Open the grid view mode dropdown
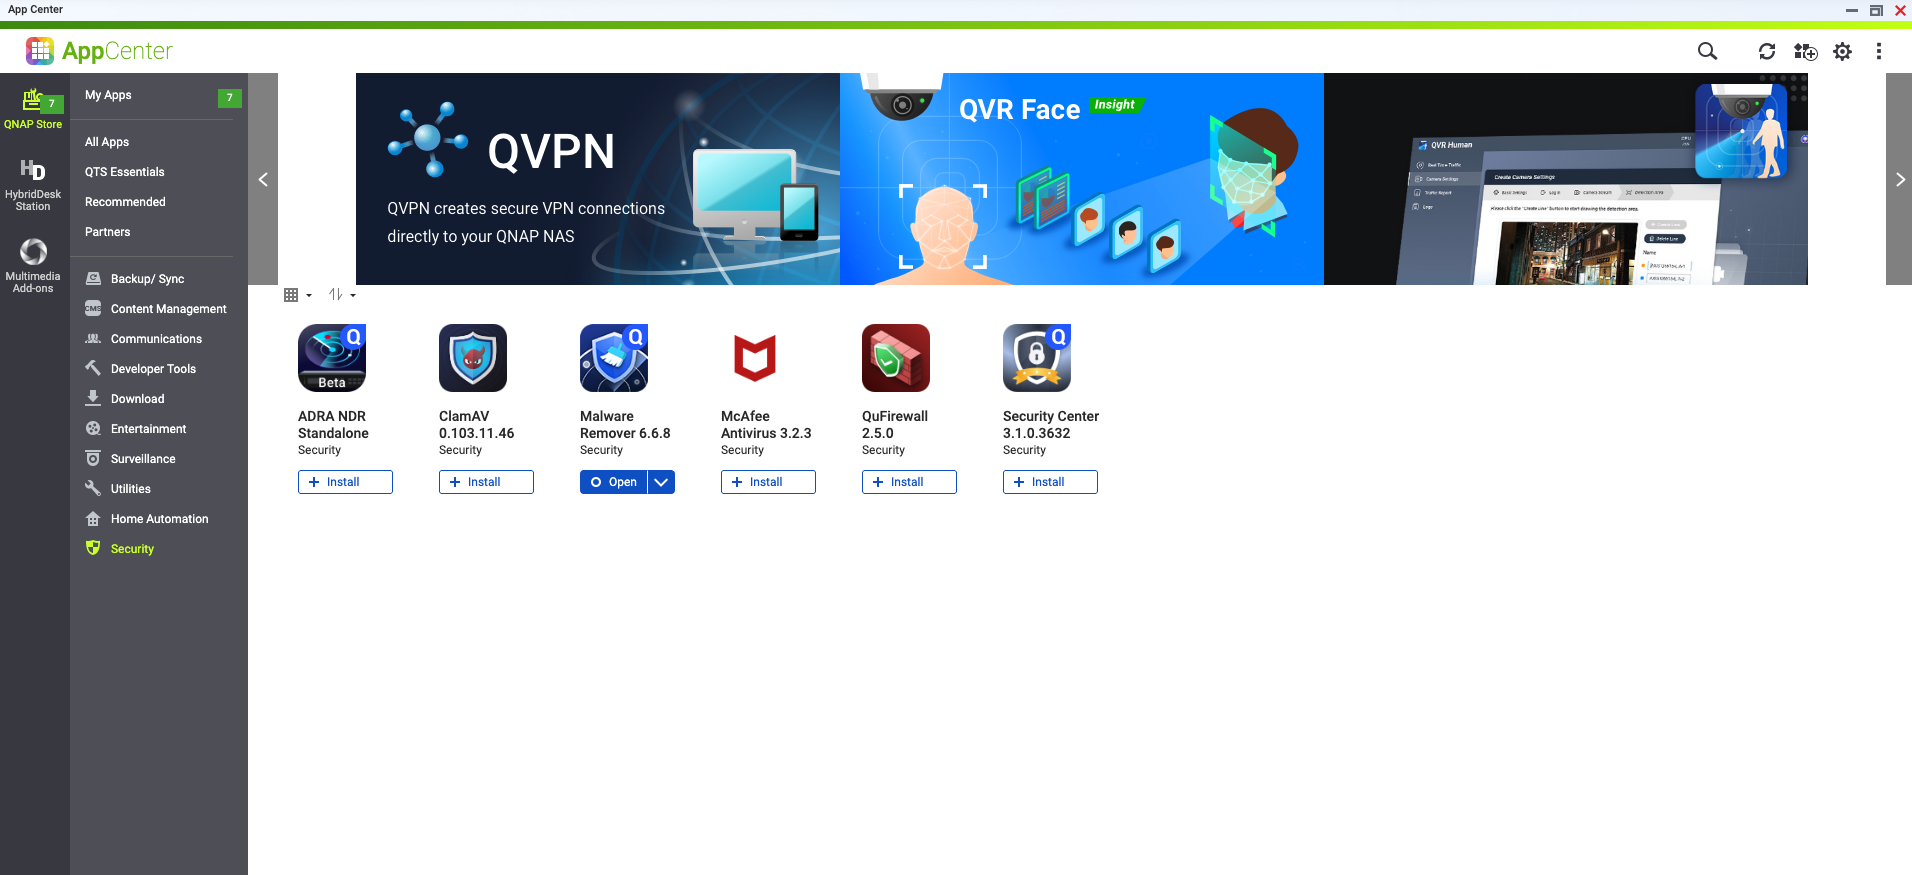The width and height of the screenshot is (1912, 875). pyautogui.click(x=297, y=295)
